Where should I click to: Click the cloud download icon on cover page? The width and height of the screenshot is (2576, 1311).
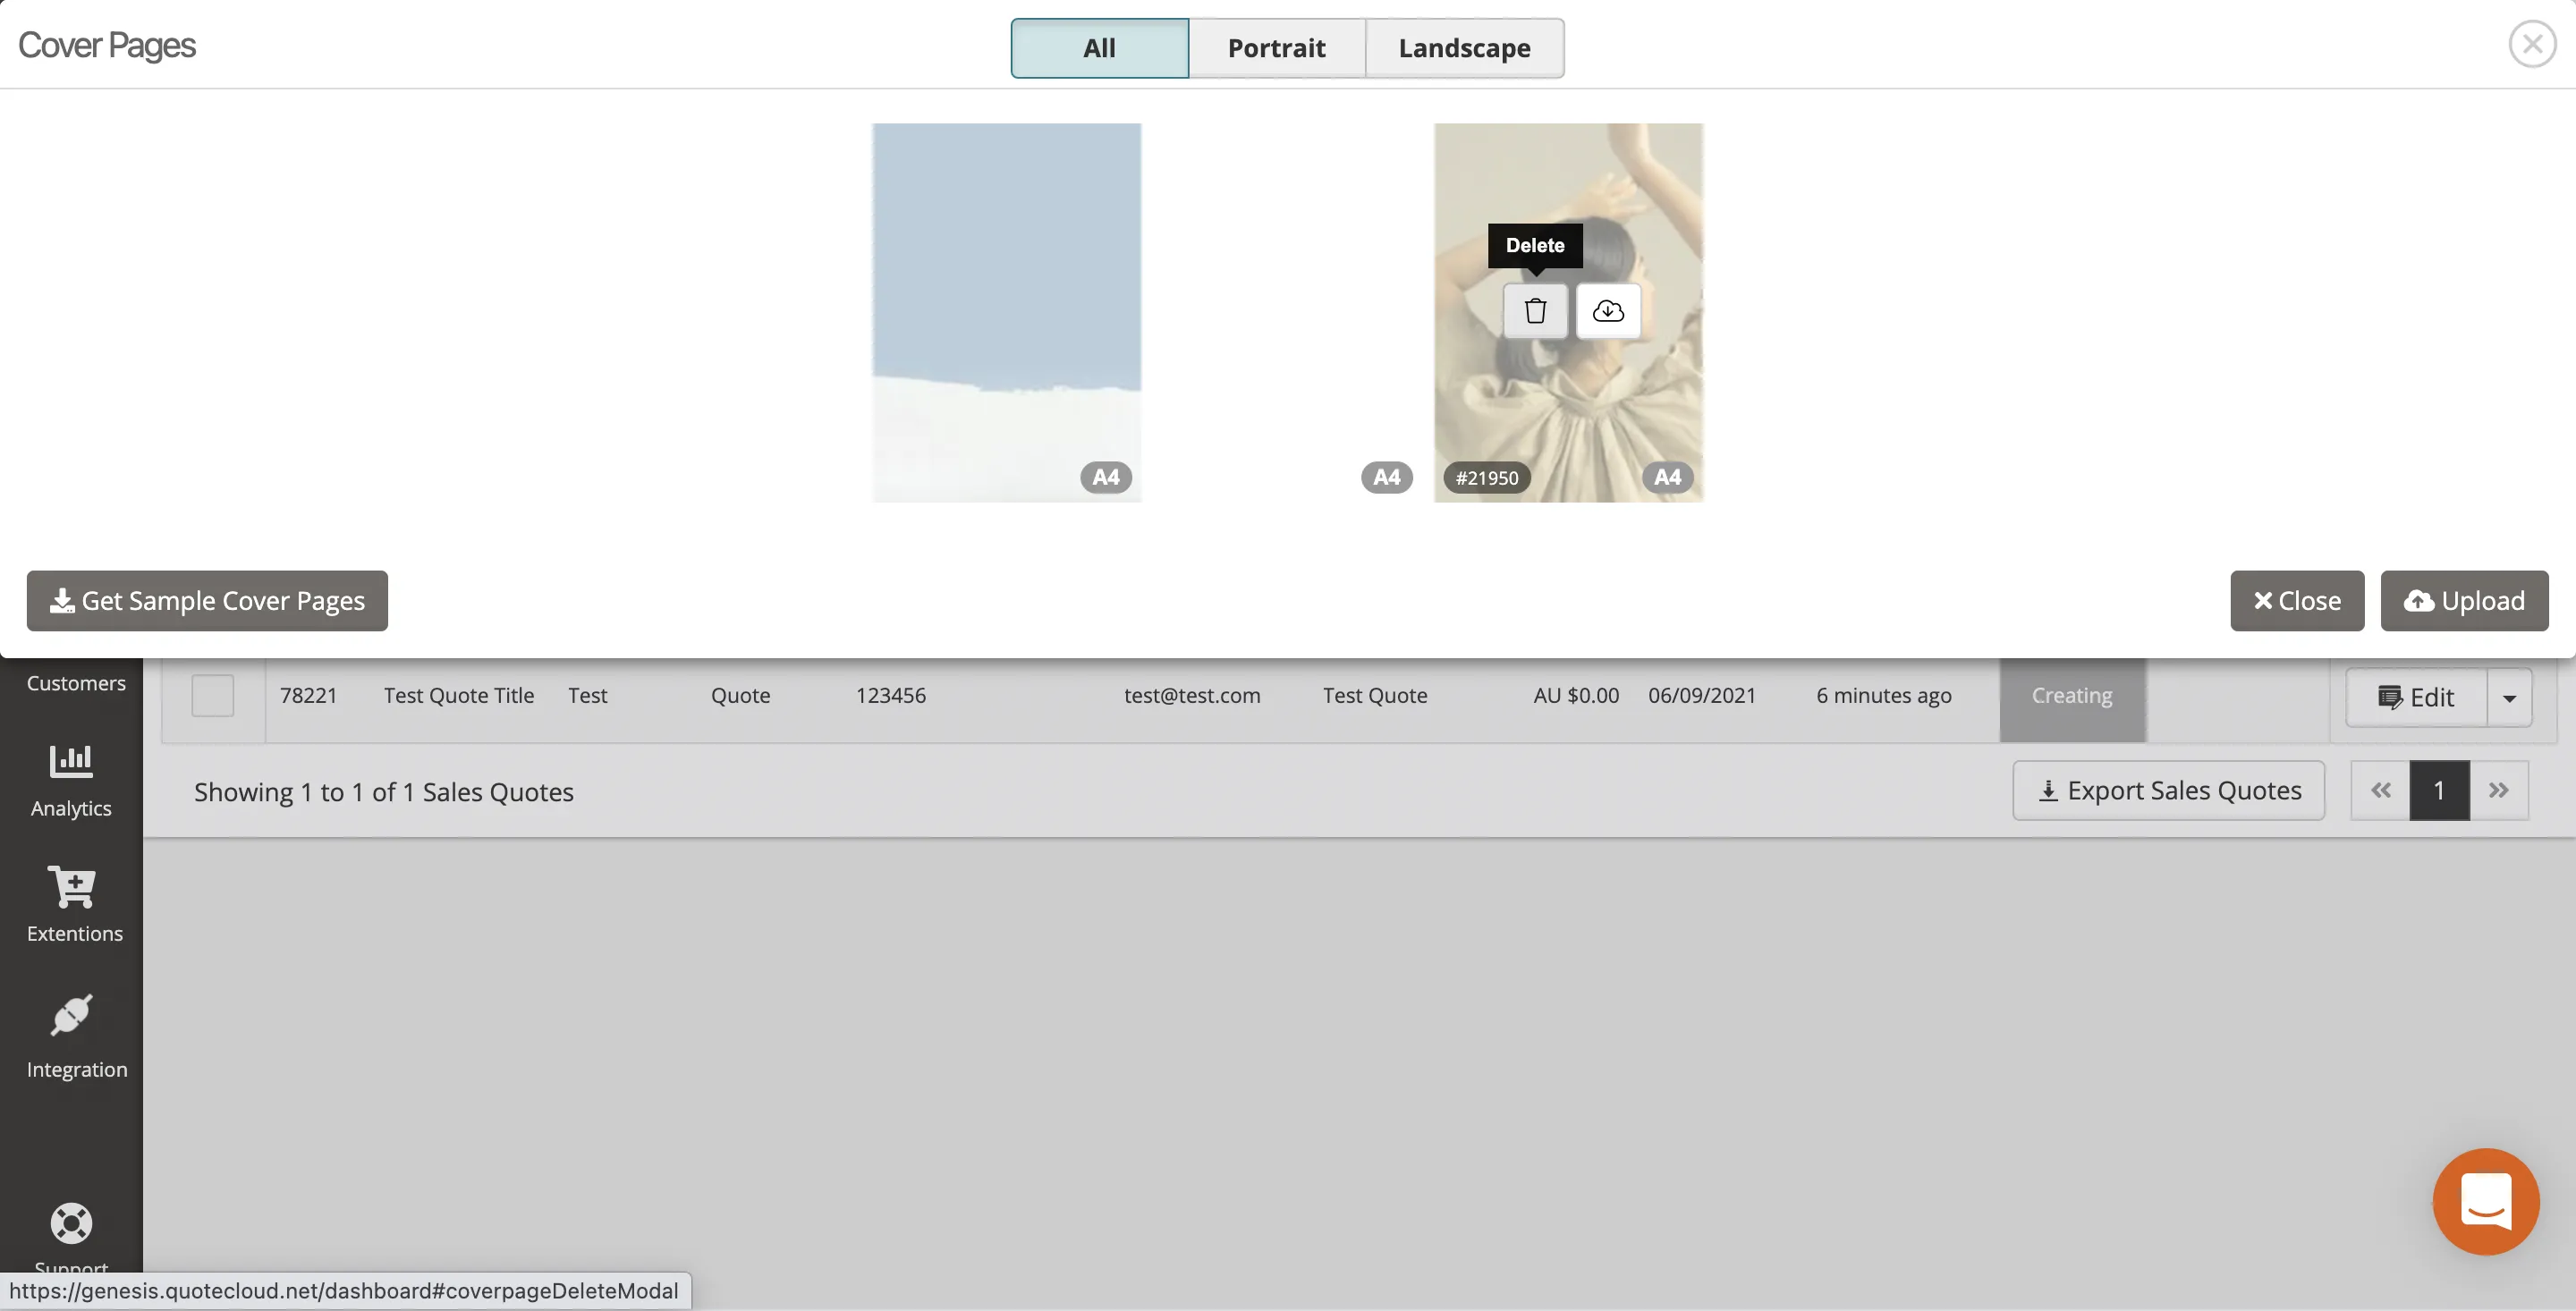(1608, 311)
